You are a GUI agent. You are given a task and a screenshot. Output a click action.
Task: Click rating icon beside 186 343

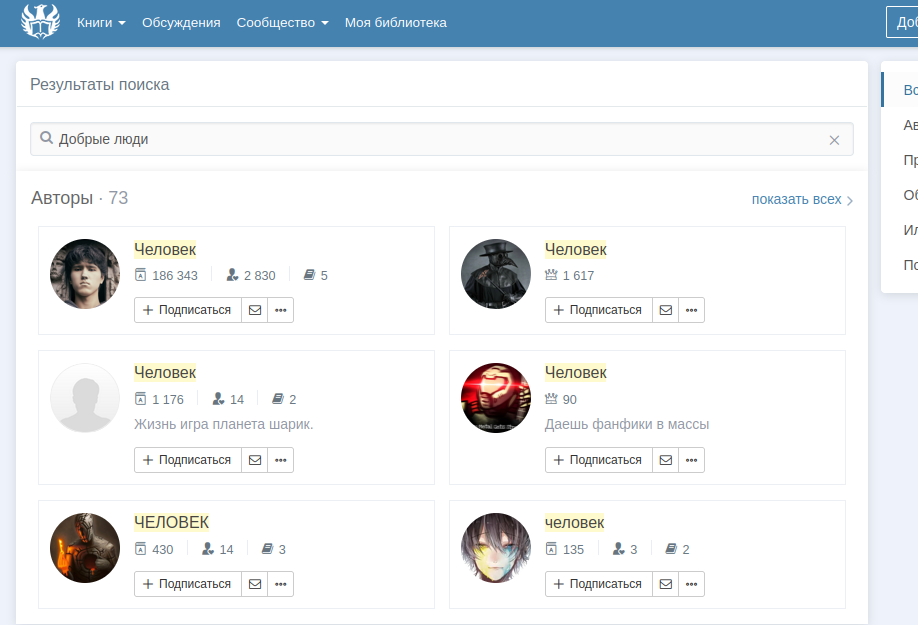[141, 275]
